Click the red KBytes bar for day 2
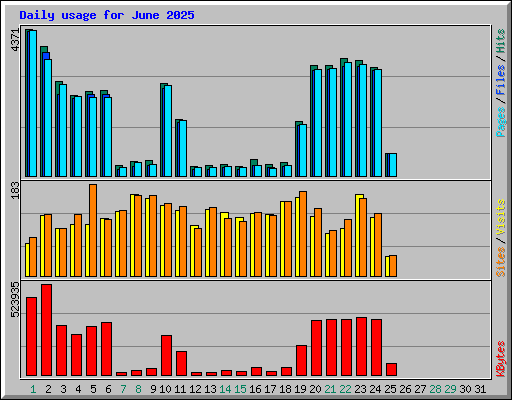This screenshot has width=512, height=400. pos(46,330)
